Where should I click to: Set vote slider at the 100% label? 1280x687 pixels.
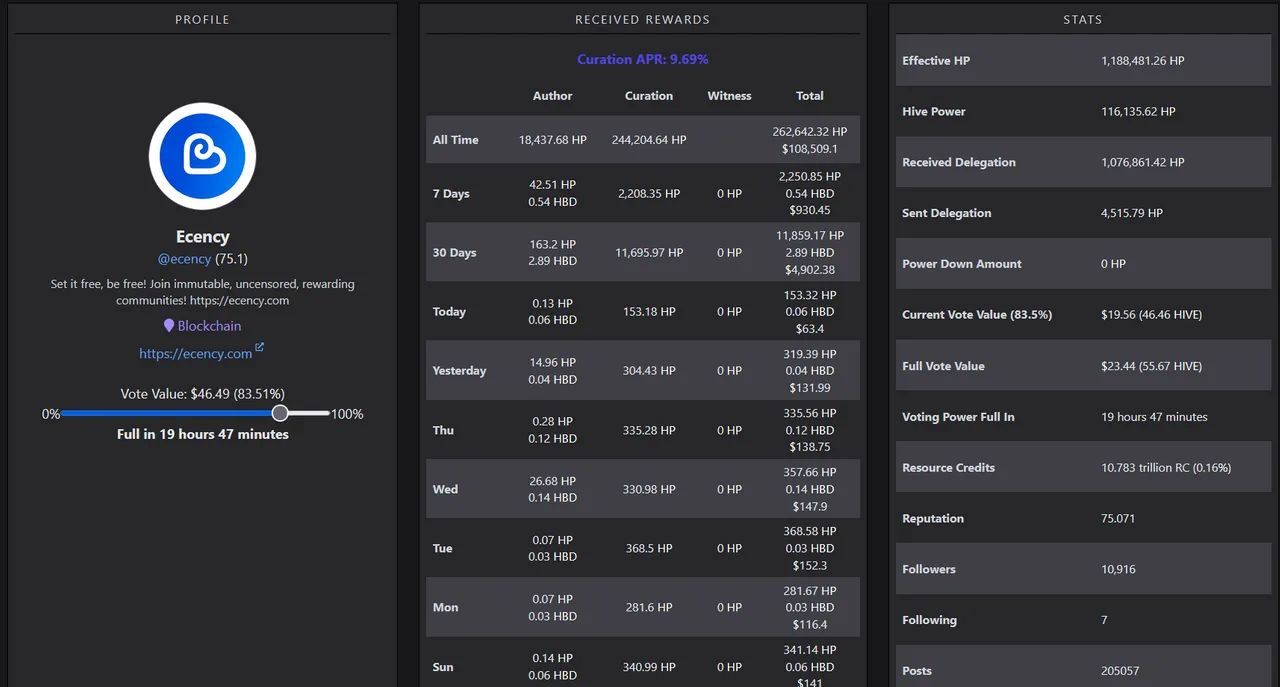[x=347, y=414]
